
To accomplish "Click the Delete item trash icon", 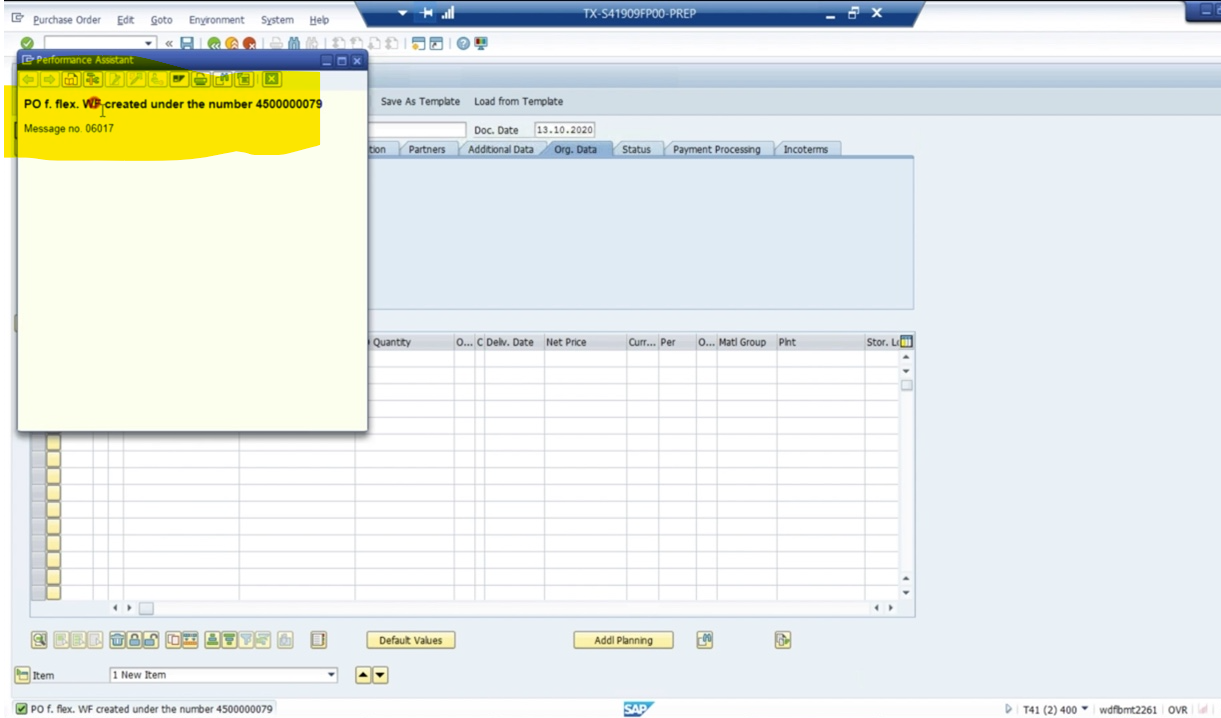I will [117, 639].
